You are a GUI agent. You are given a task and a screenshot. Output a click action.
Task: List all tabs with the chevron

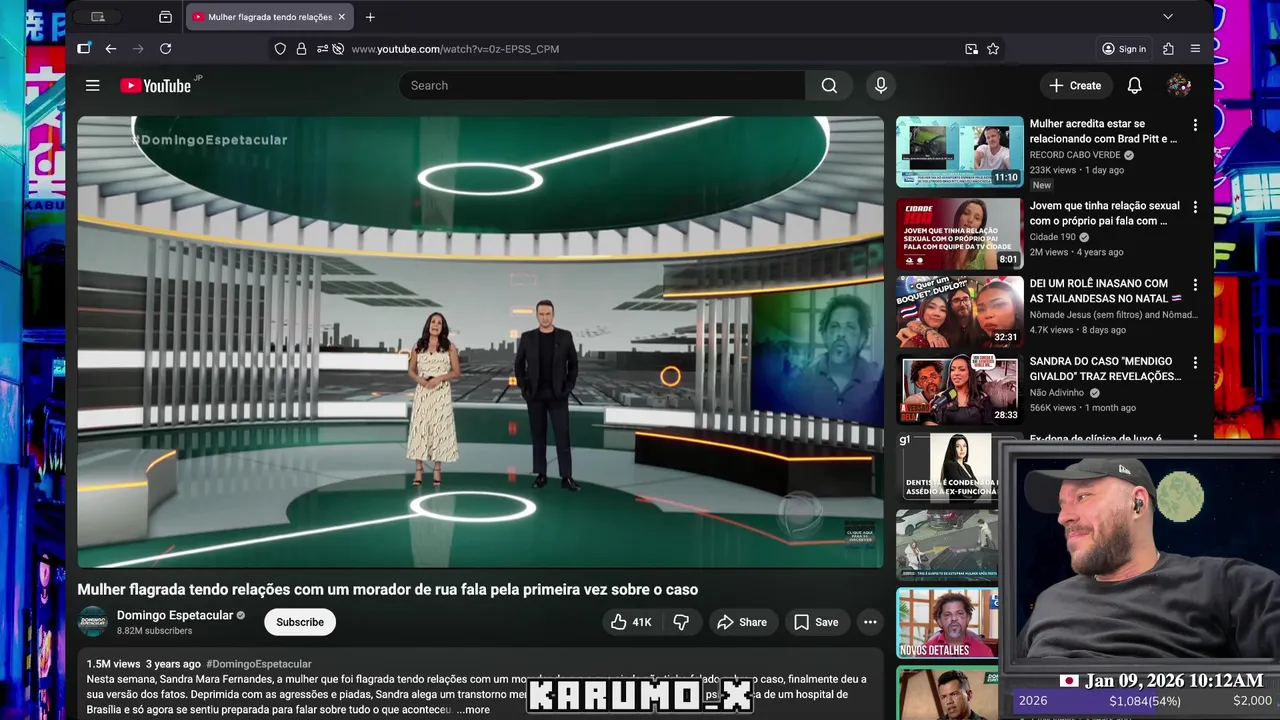pos(1167,17)
